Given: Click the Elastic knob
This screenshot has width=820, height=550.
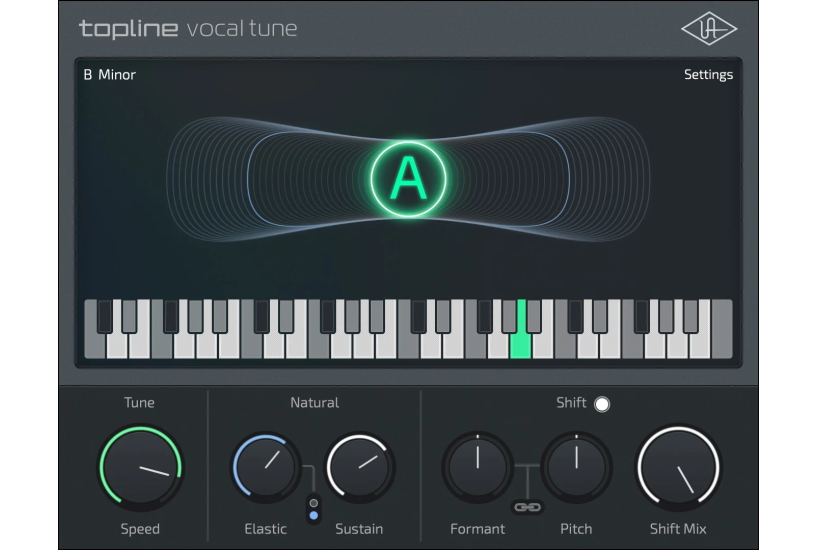Looking at the screenshot, I should [x=267, y=466].
